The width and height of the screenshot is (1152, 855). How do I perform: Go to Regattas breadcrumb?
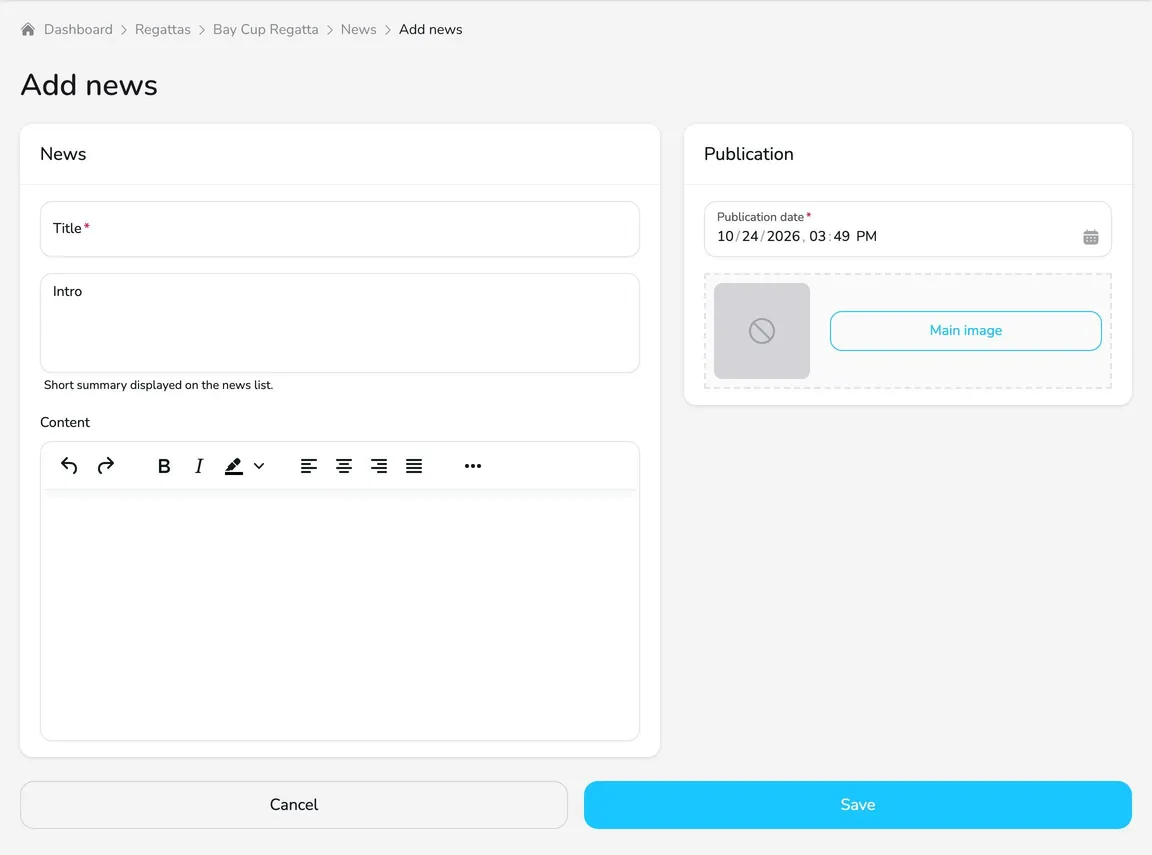point(162,29)
